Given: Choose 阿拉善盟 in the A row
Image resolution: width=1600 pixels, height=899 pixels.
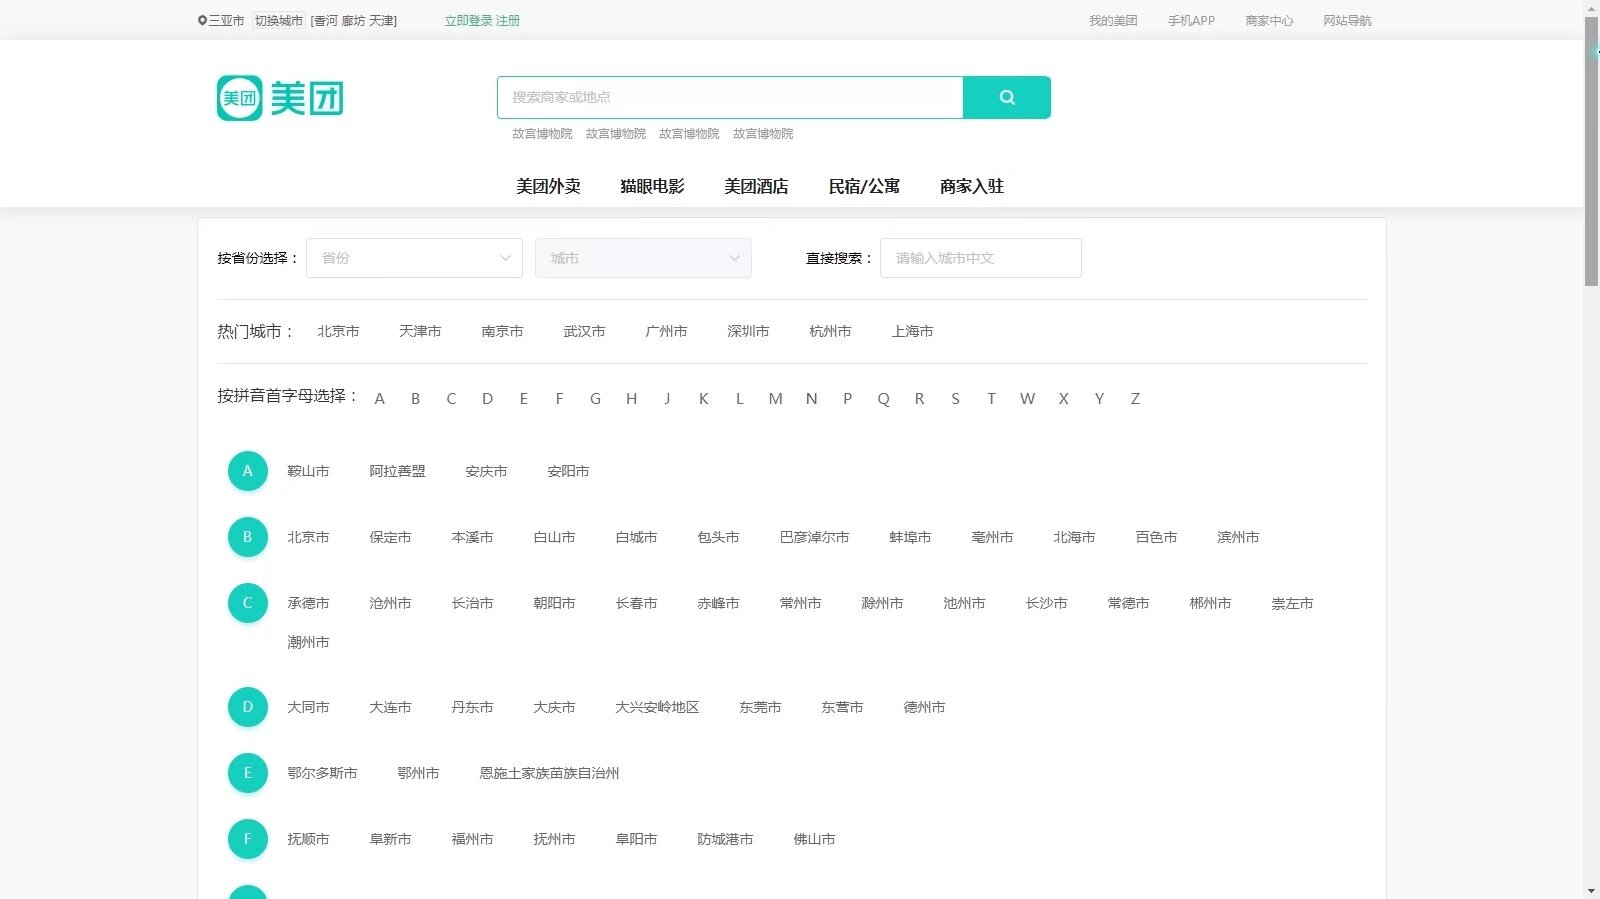Looking at the screenshot, I should pos(397,471).
